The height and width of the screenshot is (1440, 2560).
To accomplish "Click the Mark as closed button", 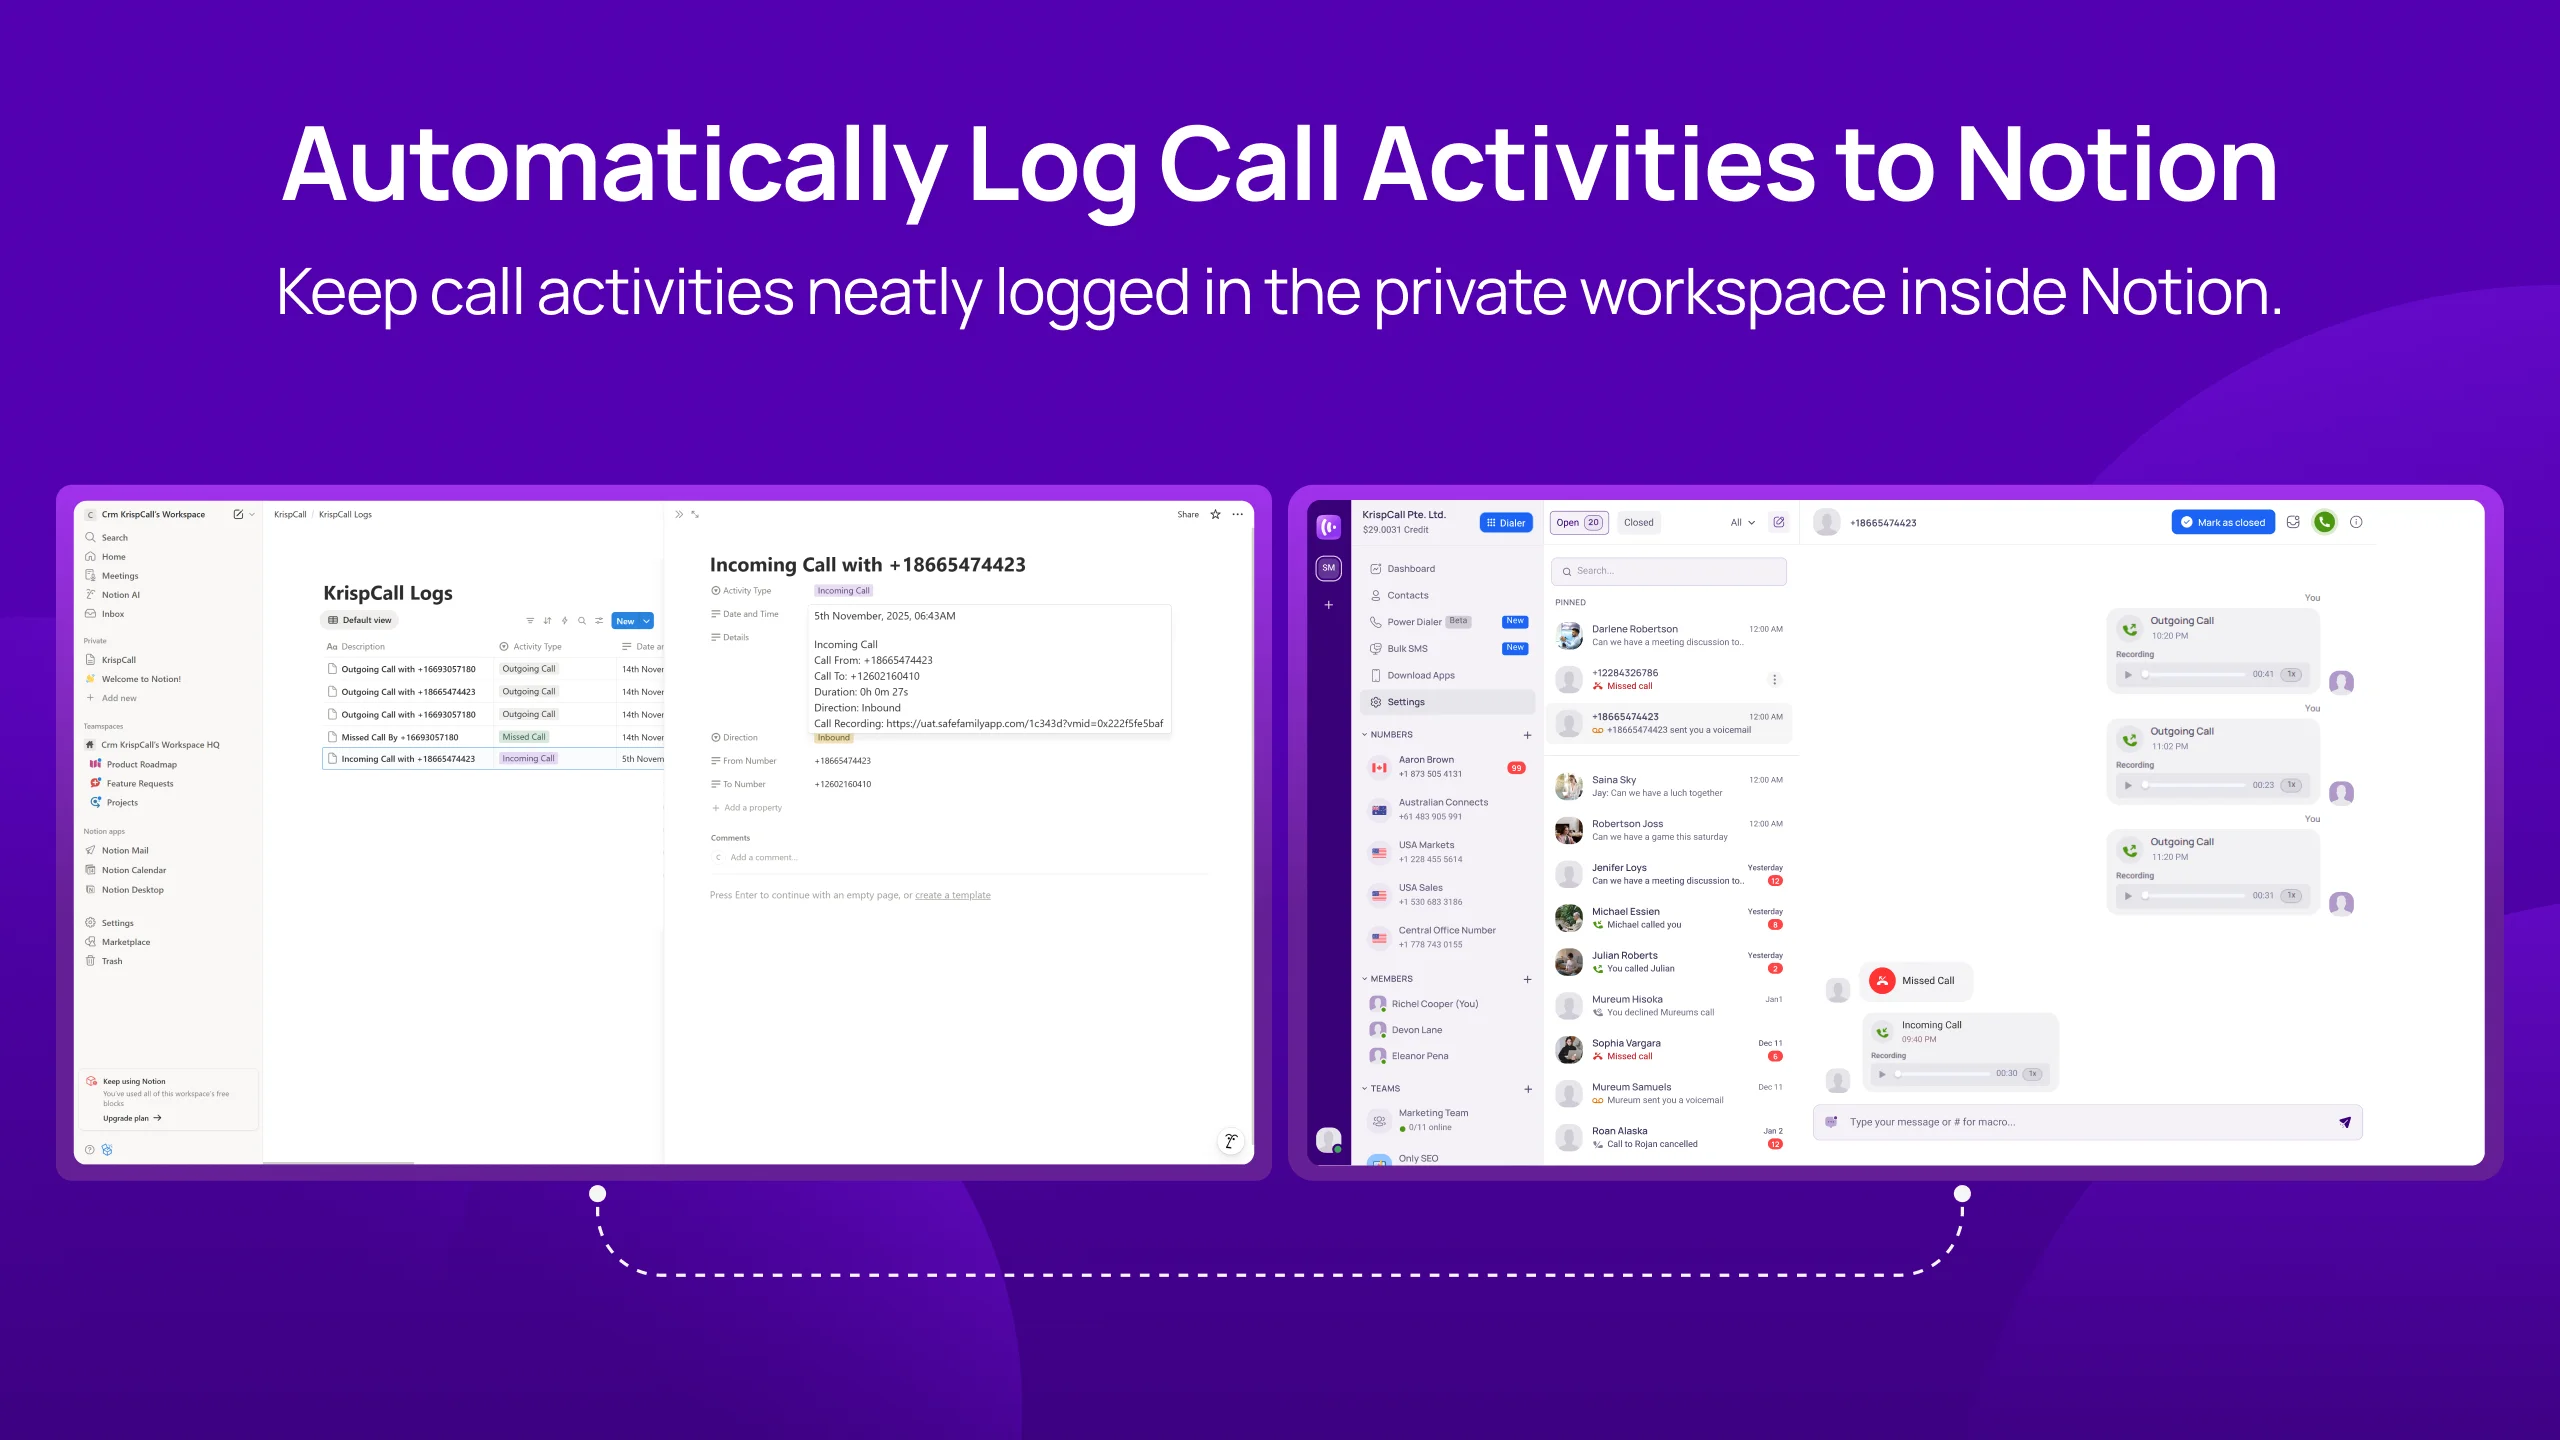I will pyautogui.click(x=2223, y=522).
